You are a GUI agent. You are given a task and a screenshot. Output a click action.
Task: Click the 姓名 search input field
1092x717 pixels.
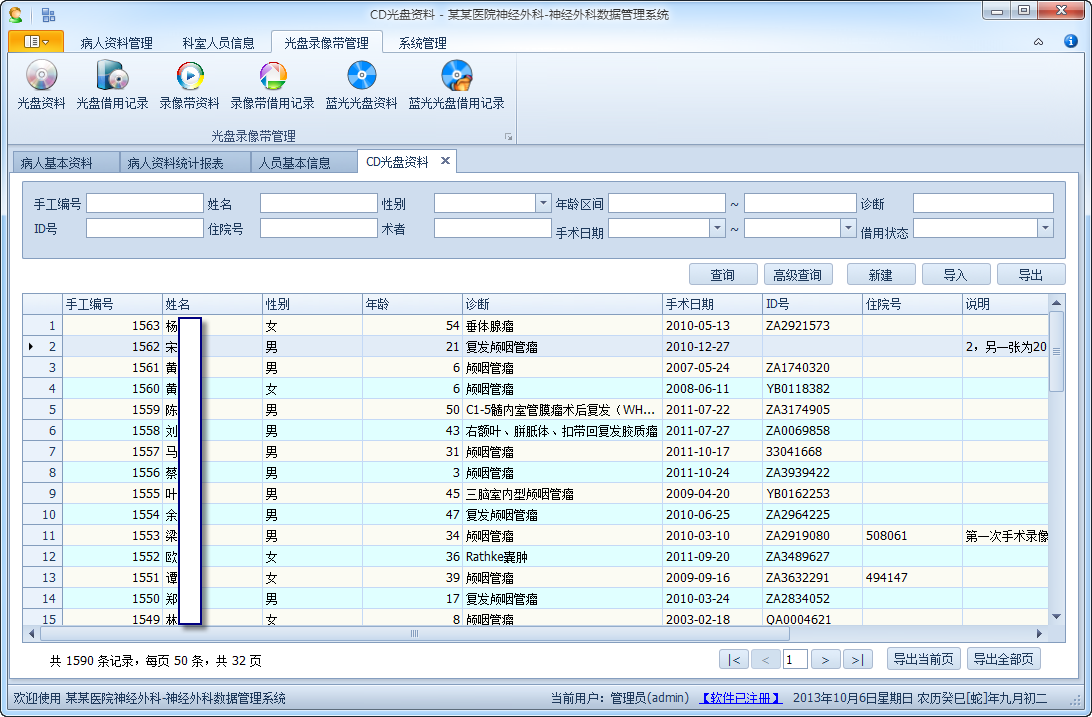click(318, 203)
